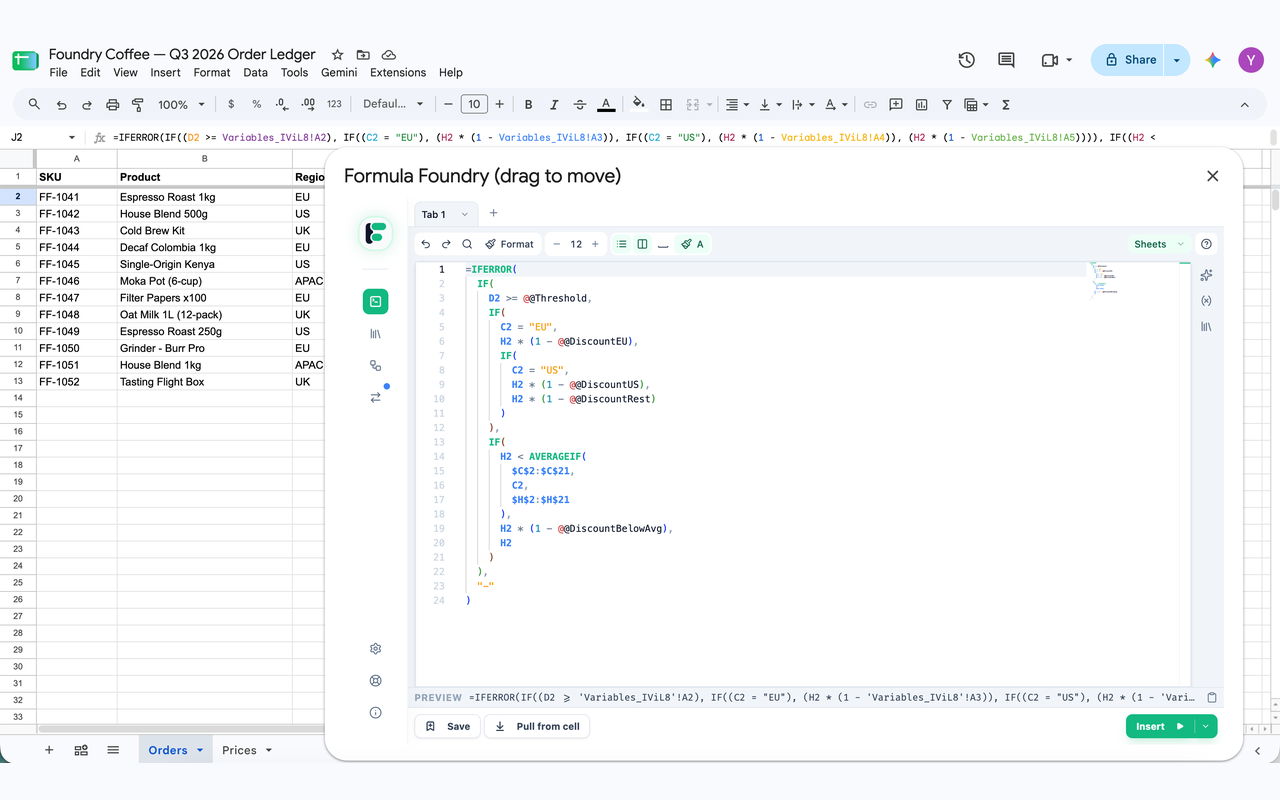Open the comments icon in Sheets header
This screenshot has height=800, width=1280.
[1006, 60]
